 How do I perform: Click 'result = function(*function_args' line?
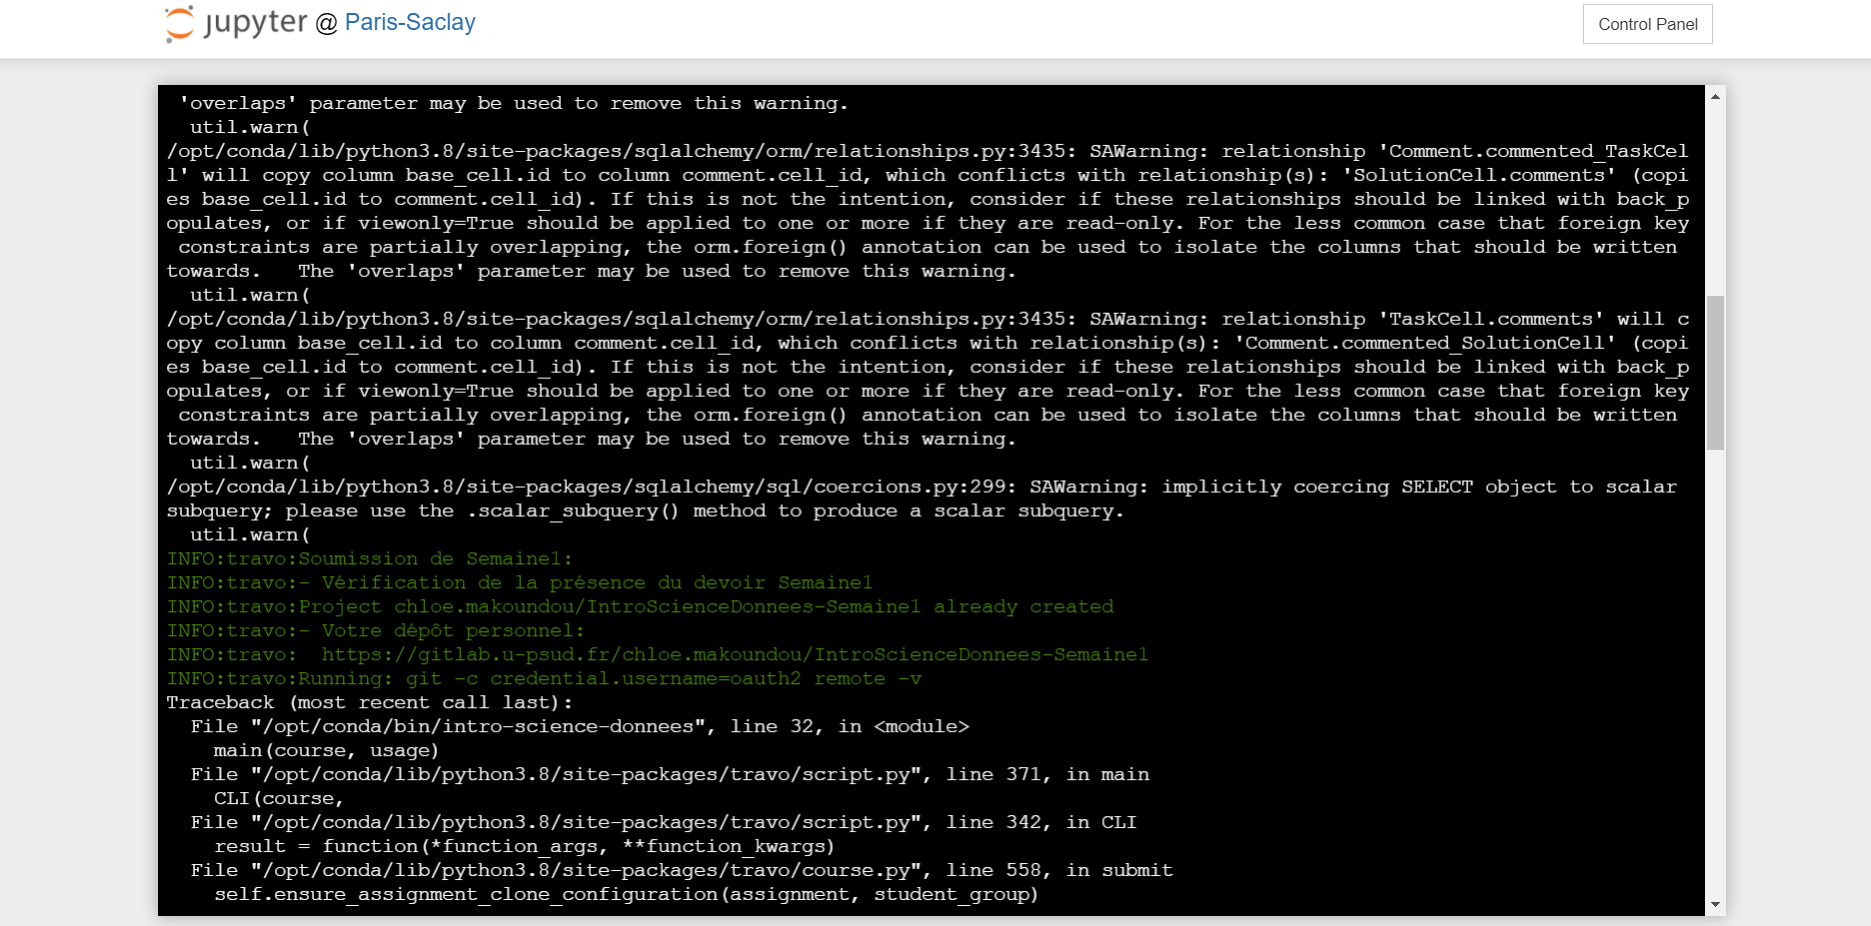click(x=524, y=847)
